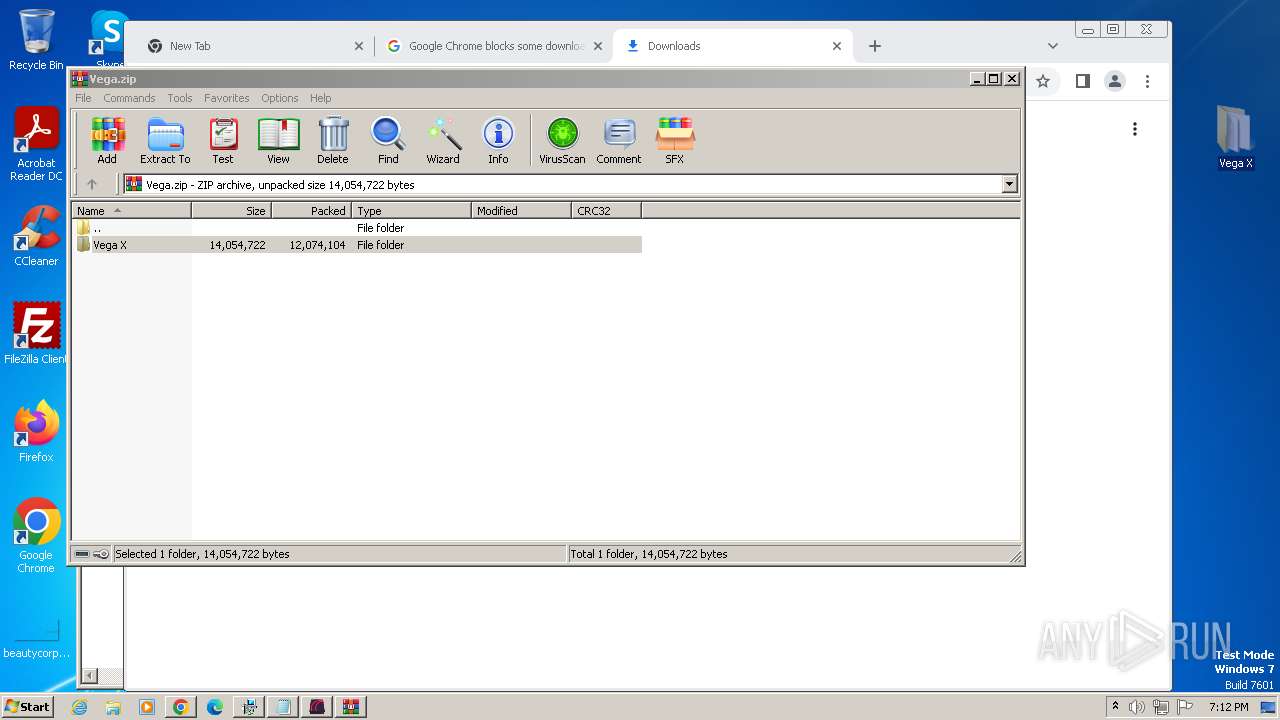Open the Find tool in WinRAR
Image resolution: width=1280 pixels, height=720 pixels.
point(388,141)
